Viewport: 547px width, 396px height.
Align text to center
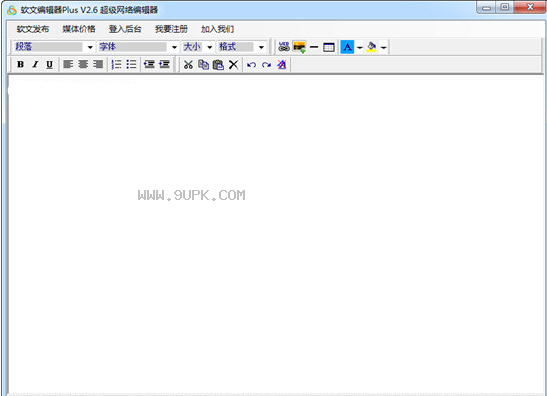point(83,64)
